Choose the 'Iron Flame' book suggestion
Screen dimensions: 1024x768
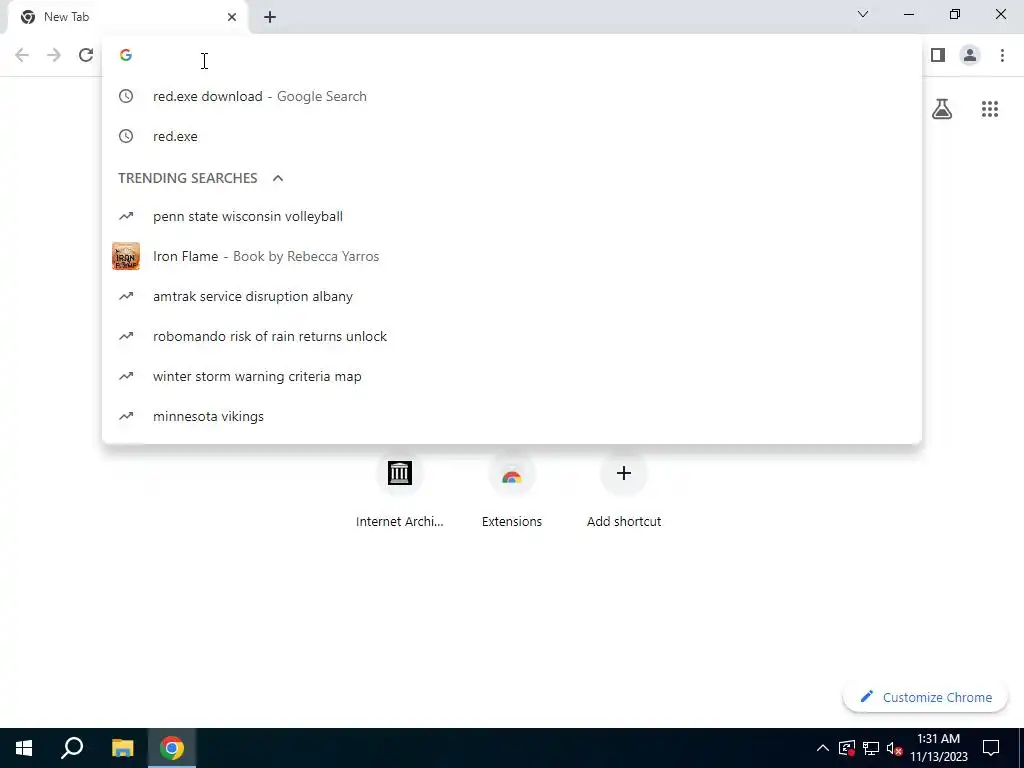pos(512,257)
